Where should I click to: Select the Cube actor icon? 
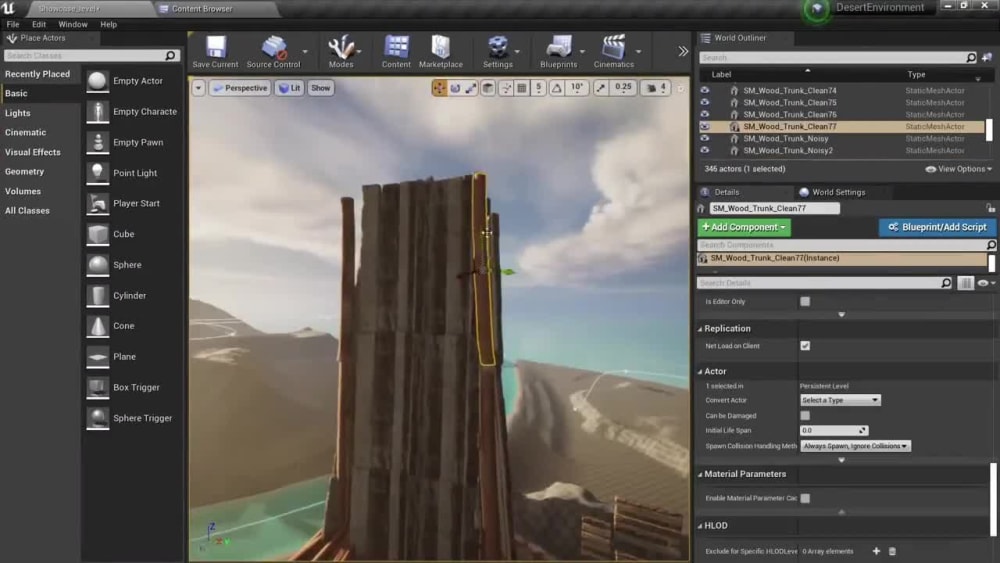98,234
